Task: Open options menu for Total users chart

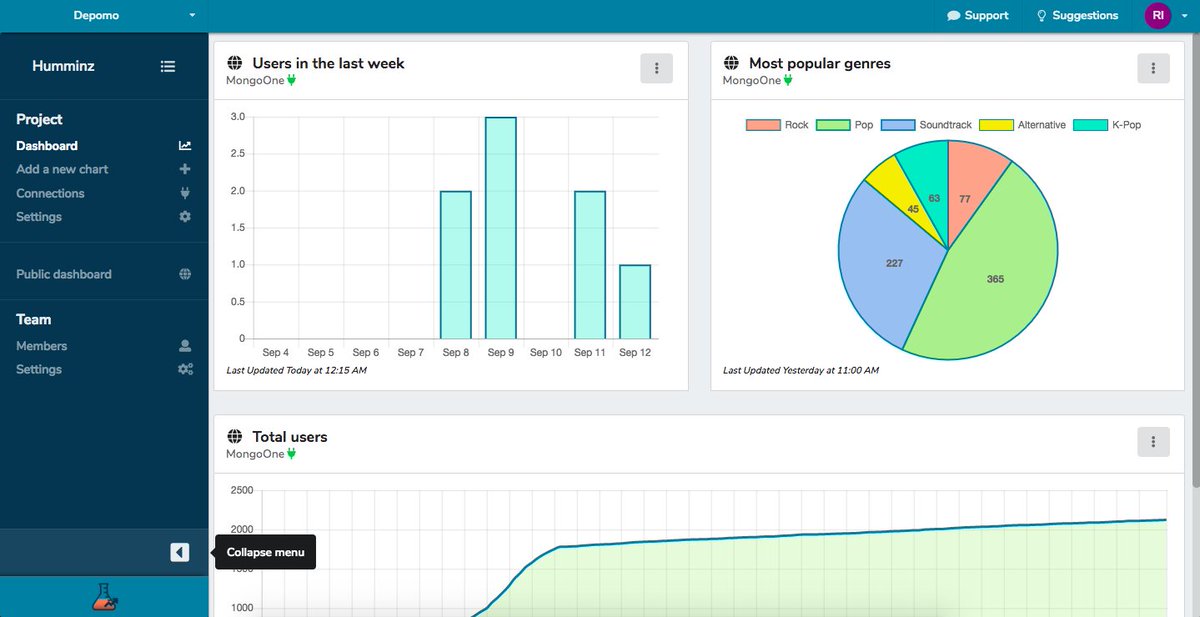Action: pyautogui.click(x=1153, y=441)
